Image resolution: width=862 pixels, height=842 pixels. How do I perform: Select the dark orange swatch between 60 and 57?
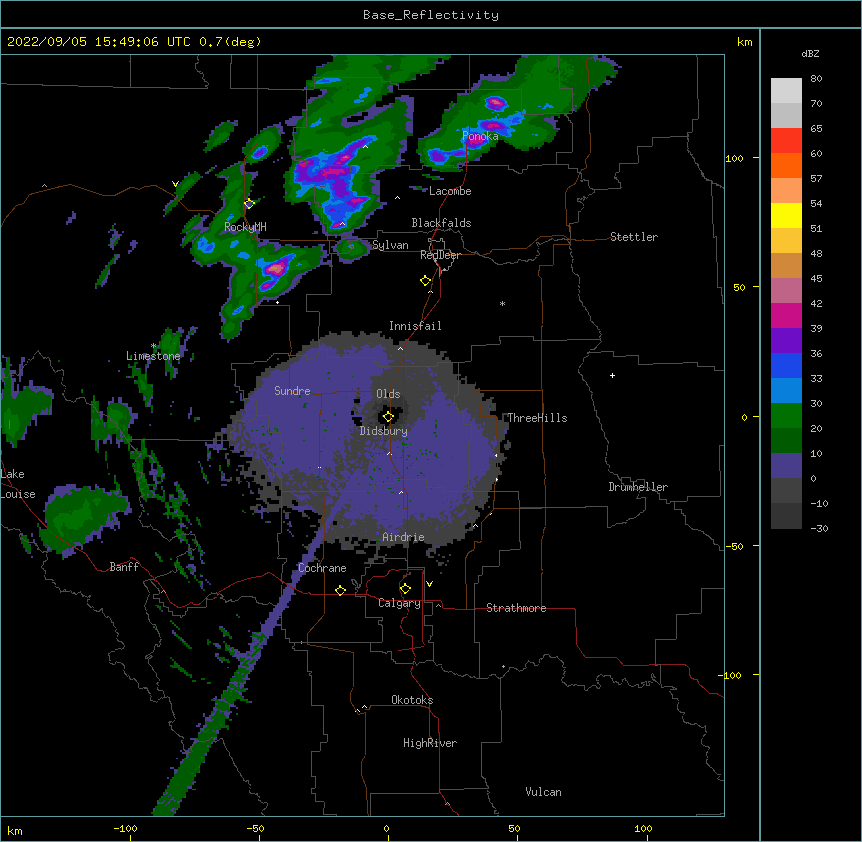[786, 165]
